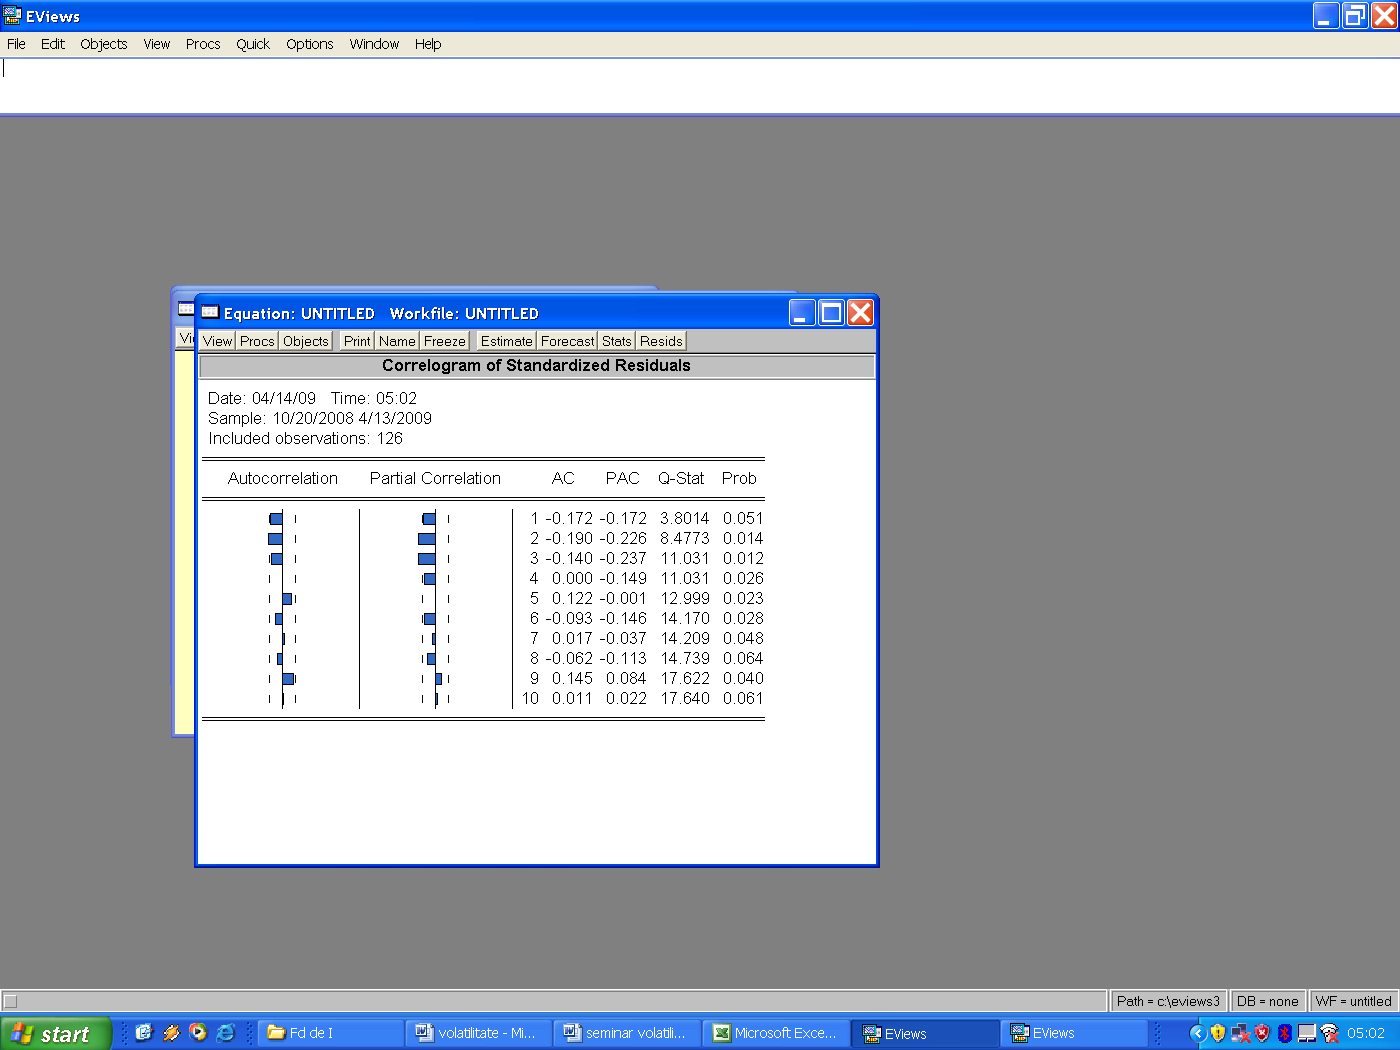Click the Path = c:\eviews3 status field

pyautogui.click(x=1168, y=1001)
